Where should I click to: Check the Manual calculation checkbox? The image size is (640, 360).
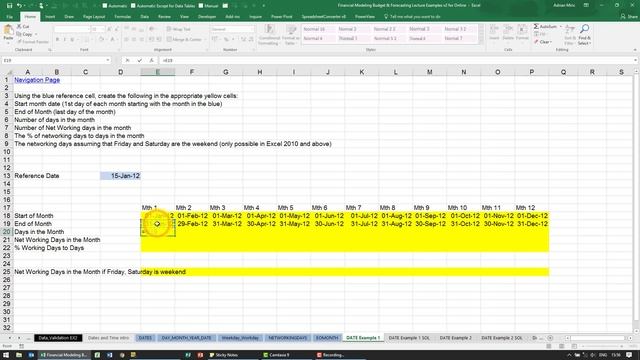click(x=201, y=6)
